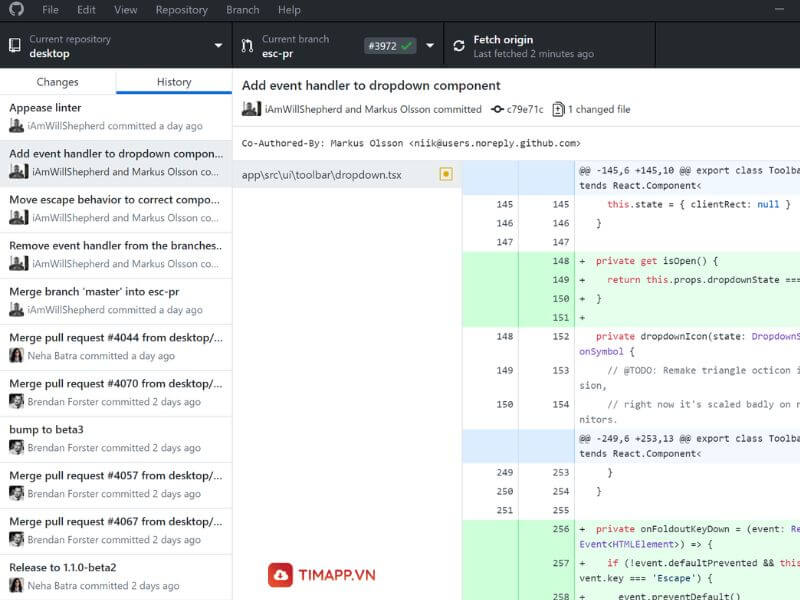Screen dimensions: 800x600
Task: Open the Branch menu
Action: pyautogui.click(x=242, y=10)
